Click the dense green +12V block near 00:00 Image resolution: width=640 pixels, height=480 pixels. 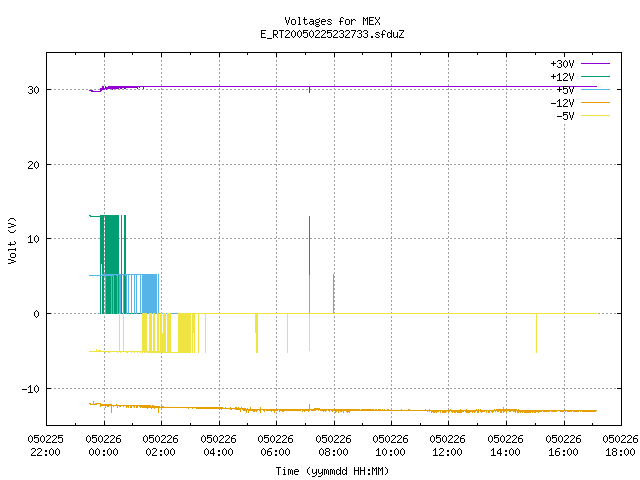(x=110, y=264)
